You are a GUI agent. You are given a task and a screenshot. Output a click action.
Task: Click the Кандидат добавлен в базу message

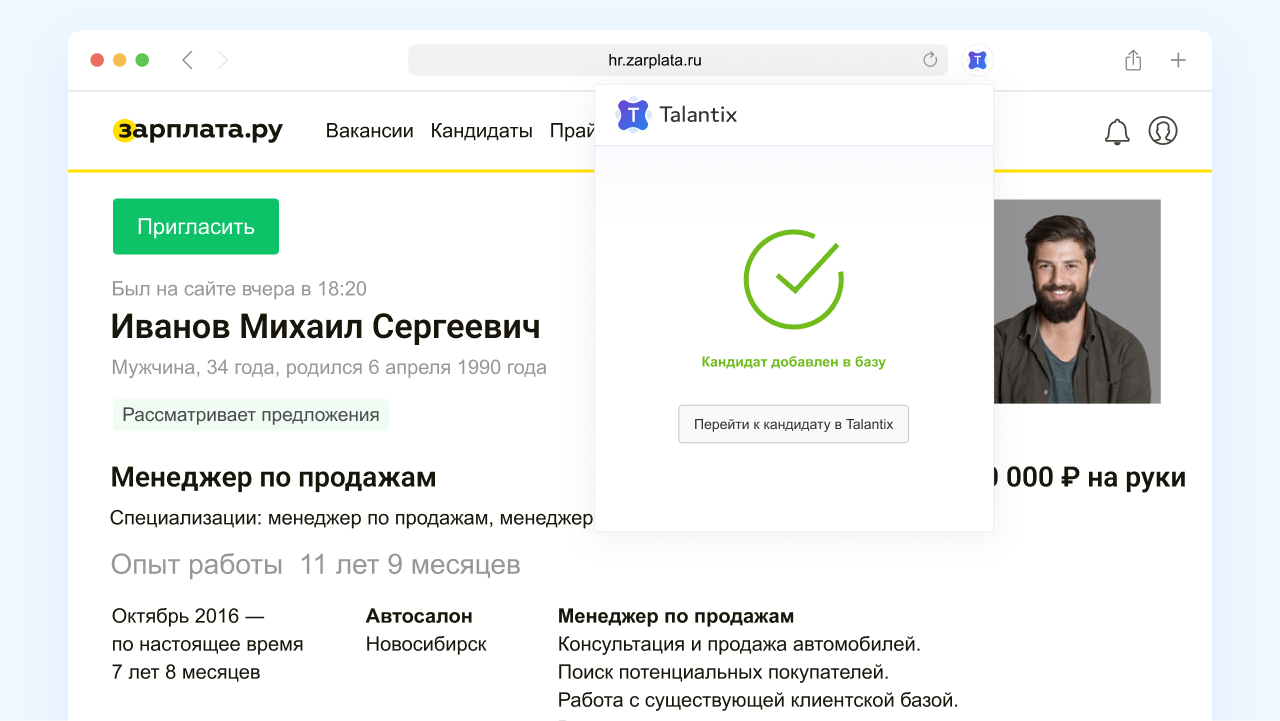(794, 362)
